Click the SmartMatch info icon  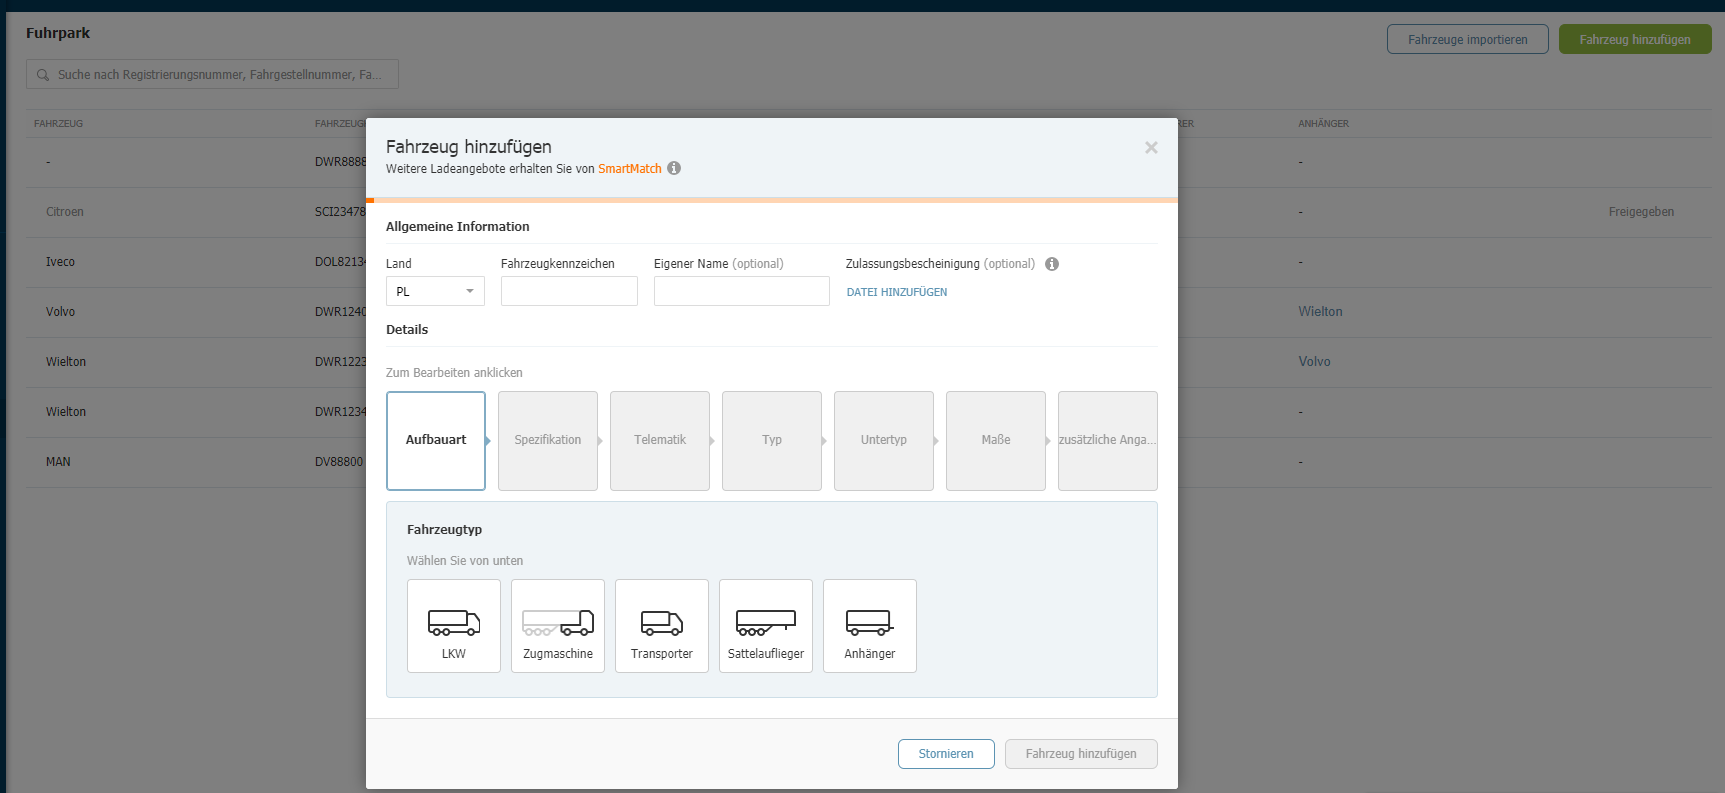(674, 168)
